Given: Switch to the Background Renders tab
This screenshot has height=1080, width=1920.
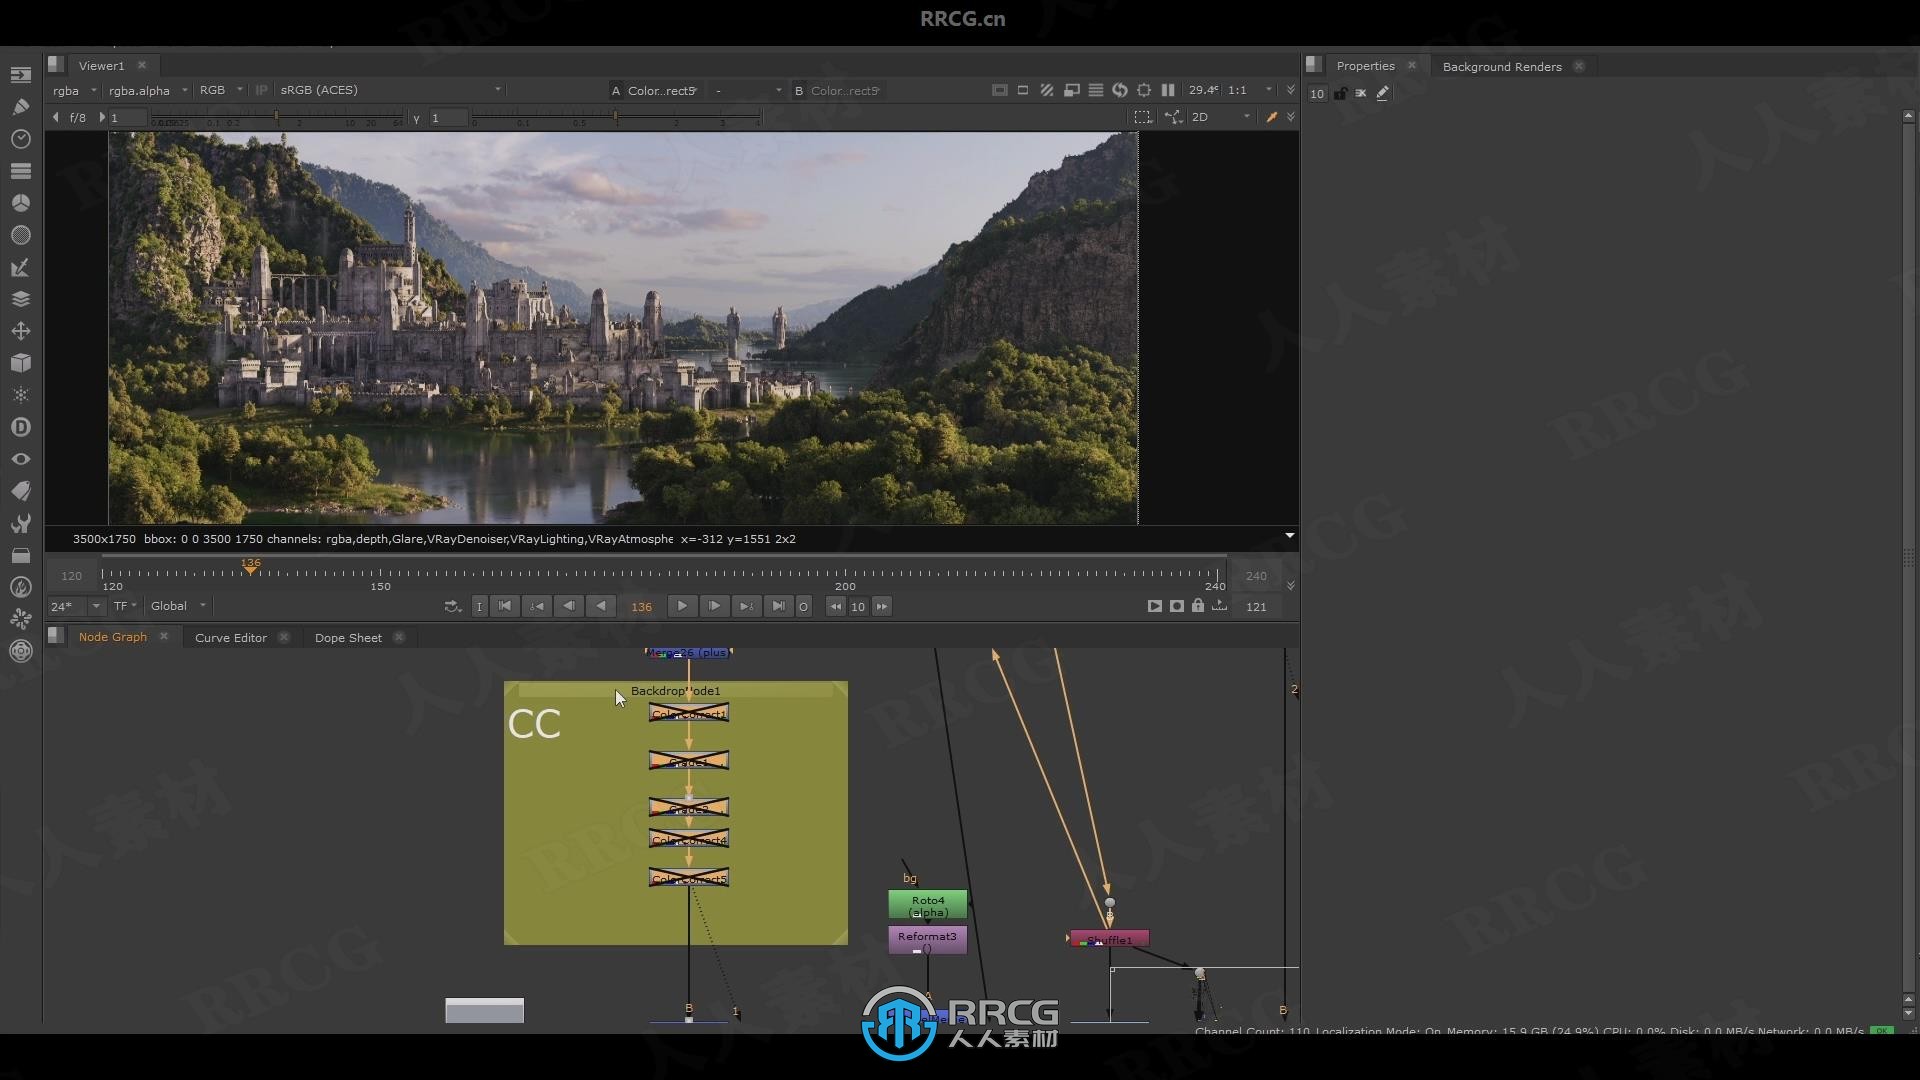Looking at the screenshot, I should tap(1502, 66).
